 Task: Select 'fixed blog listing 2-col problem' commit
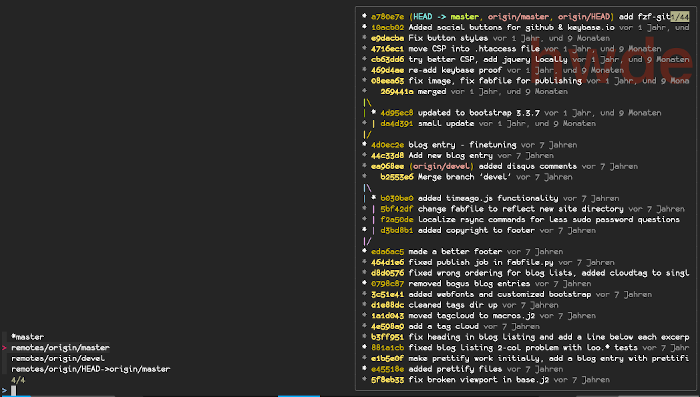point(523,348)
